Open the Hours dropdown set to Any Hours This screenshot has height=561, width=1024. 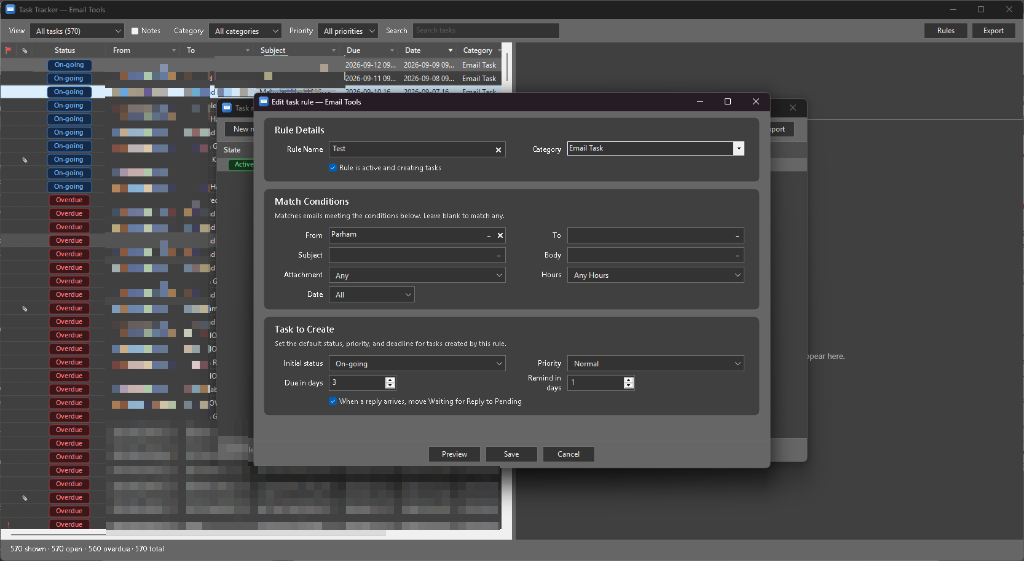656,275
